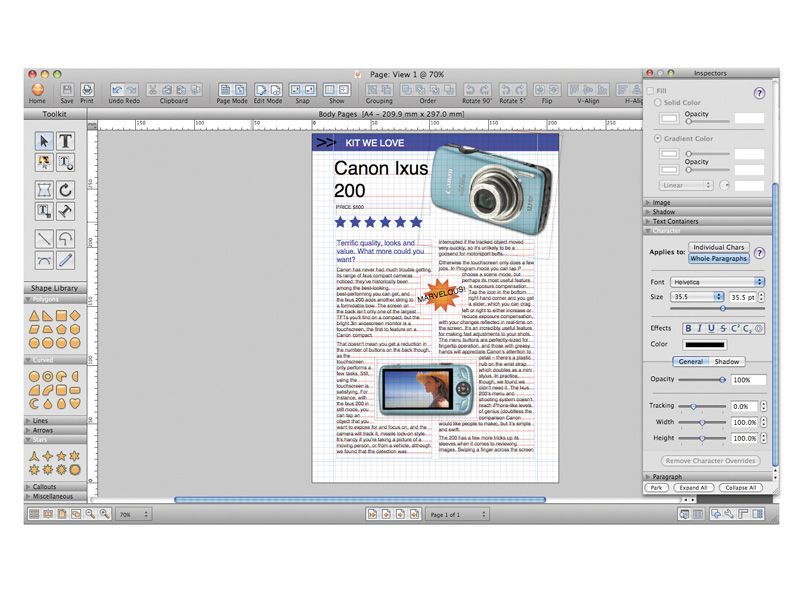
Task: Select the Text tool in Toolkit
Action: click(x=65, y=141)
